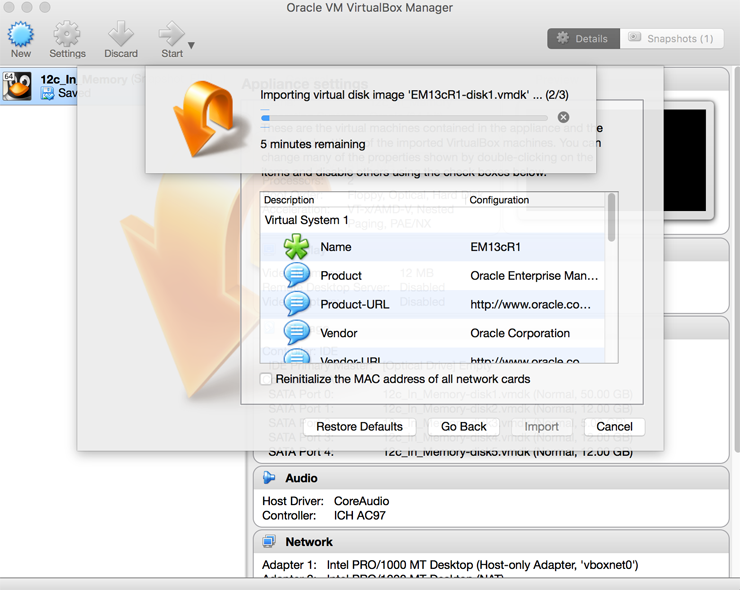Cancel the disk image import progress

point(563,117)
